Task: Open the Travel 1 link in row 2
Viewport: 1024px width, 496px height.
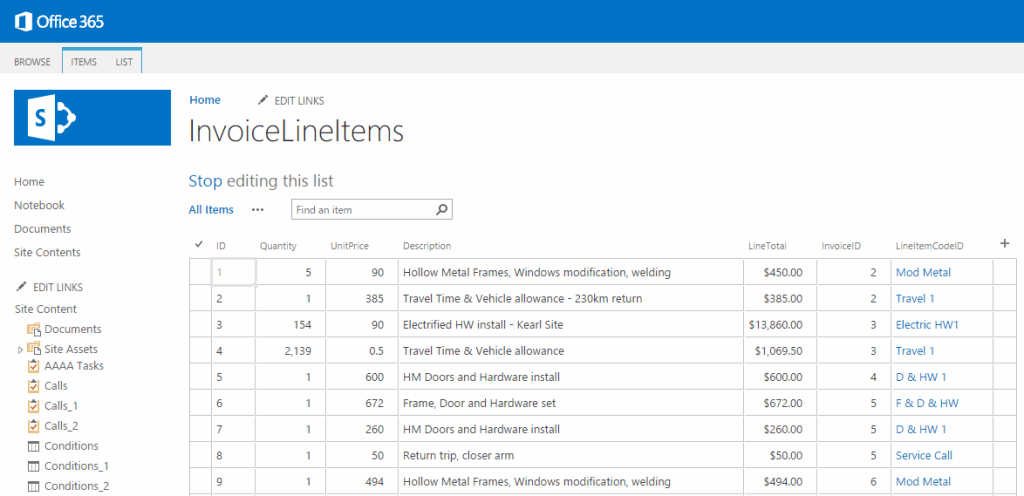Action: point(915,298)
